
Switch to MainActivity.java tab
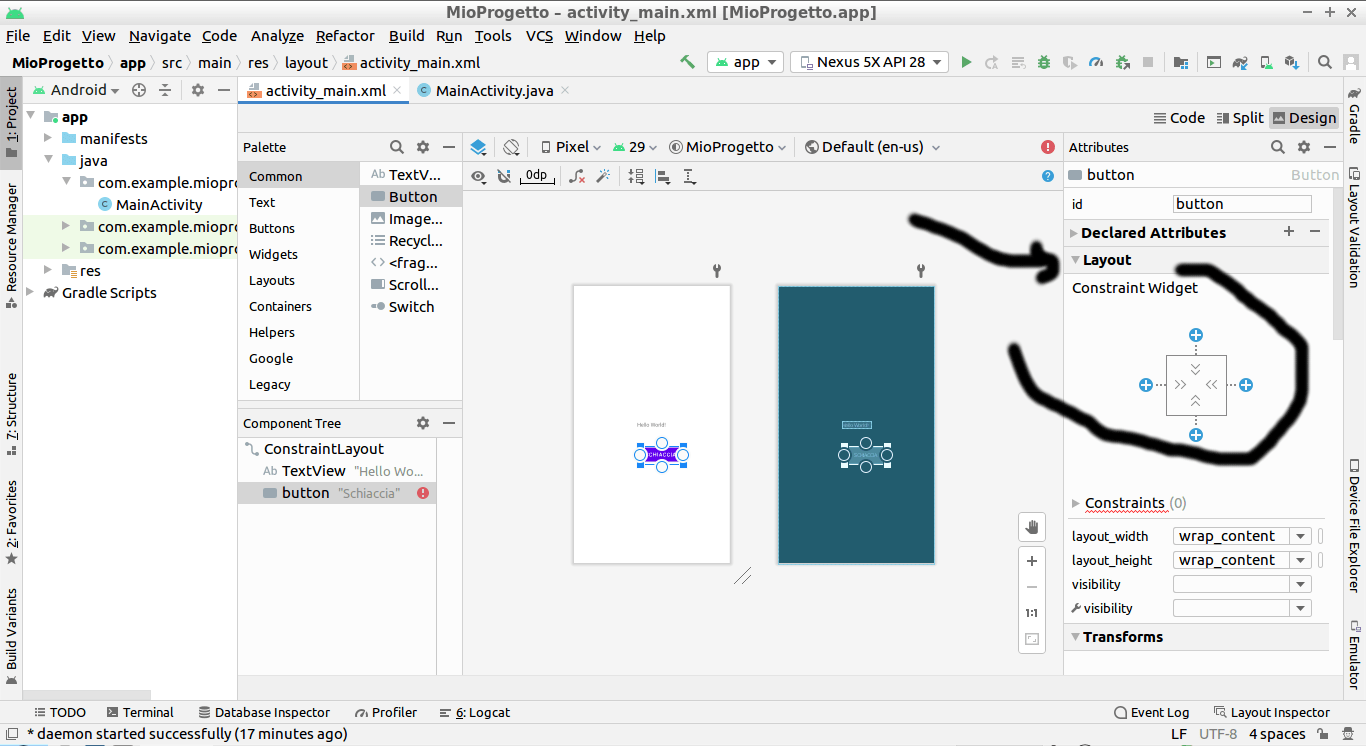(x=494, y=90)
